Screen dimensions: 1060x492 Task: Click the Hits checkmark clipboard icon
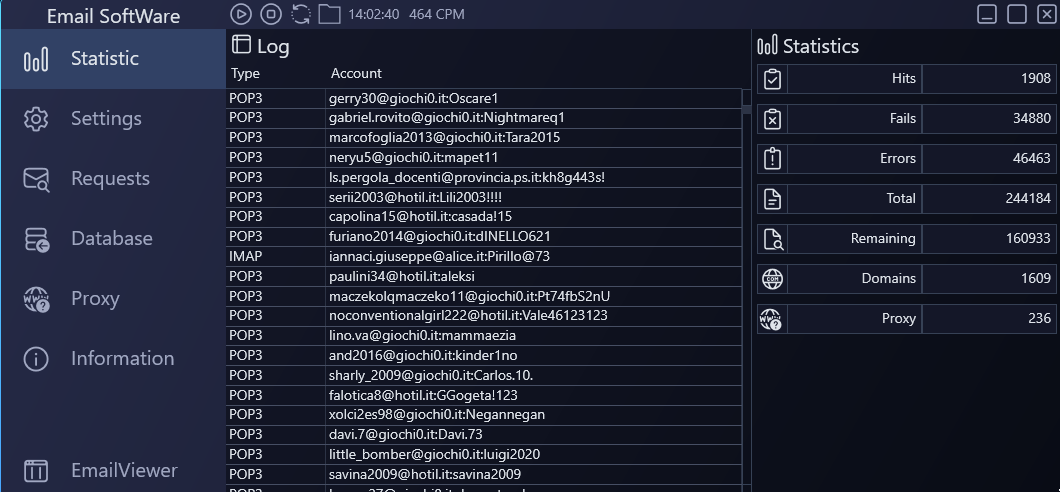coord(772,79)
